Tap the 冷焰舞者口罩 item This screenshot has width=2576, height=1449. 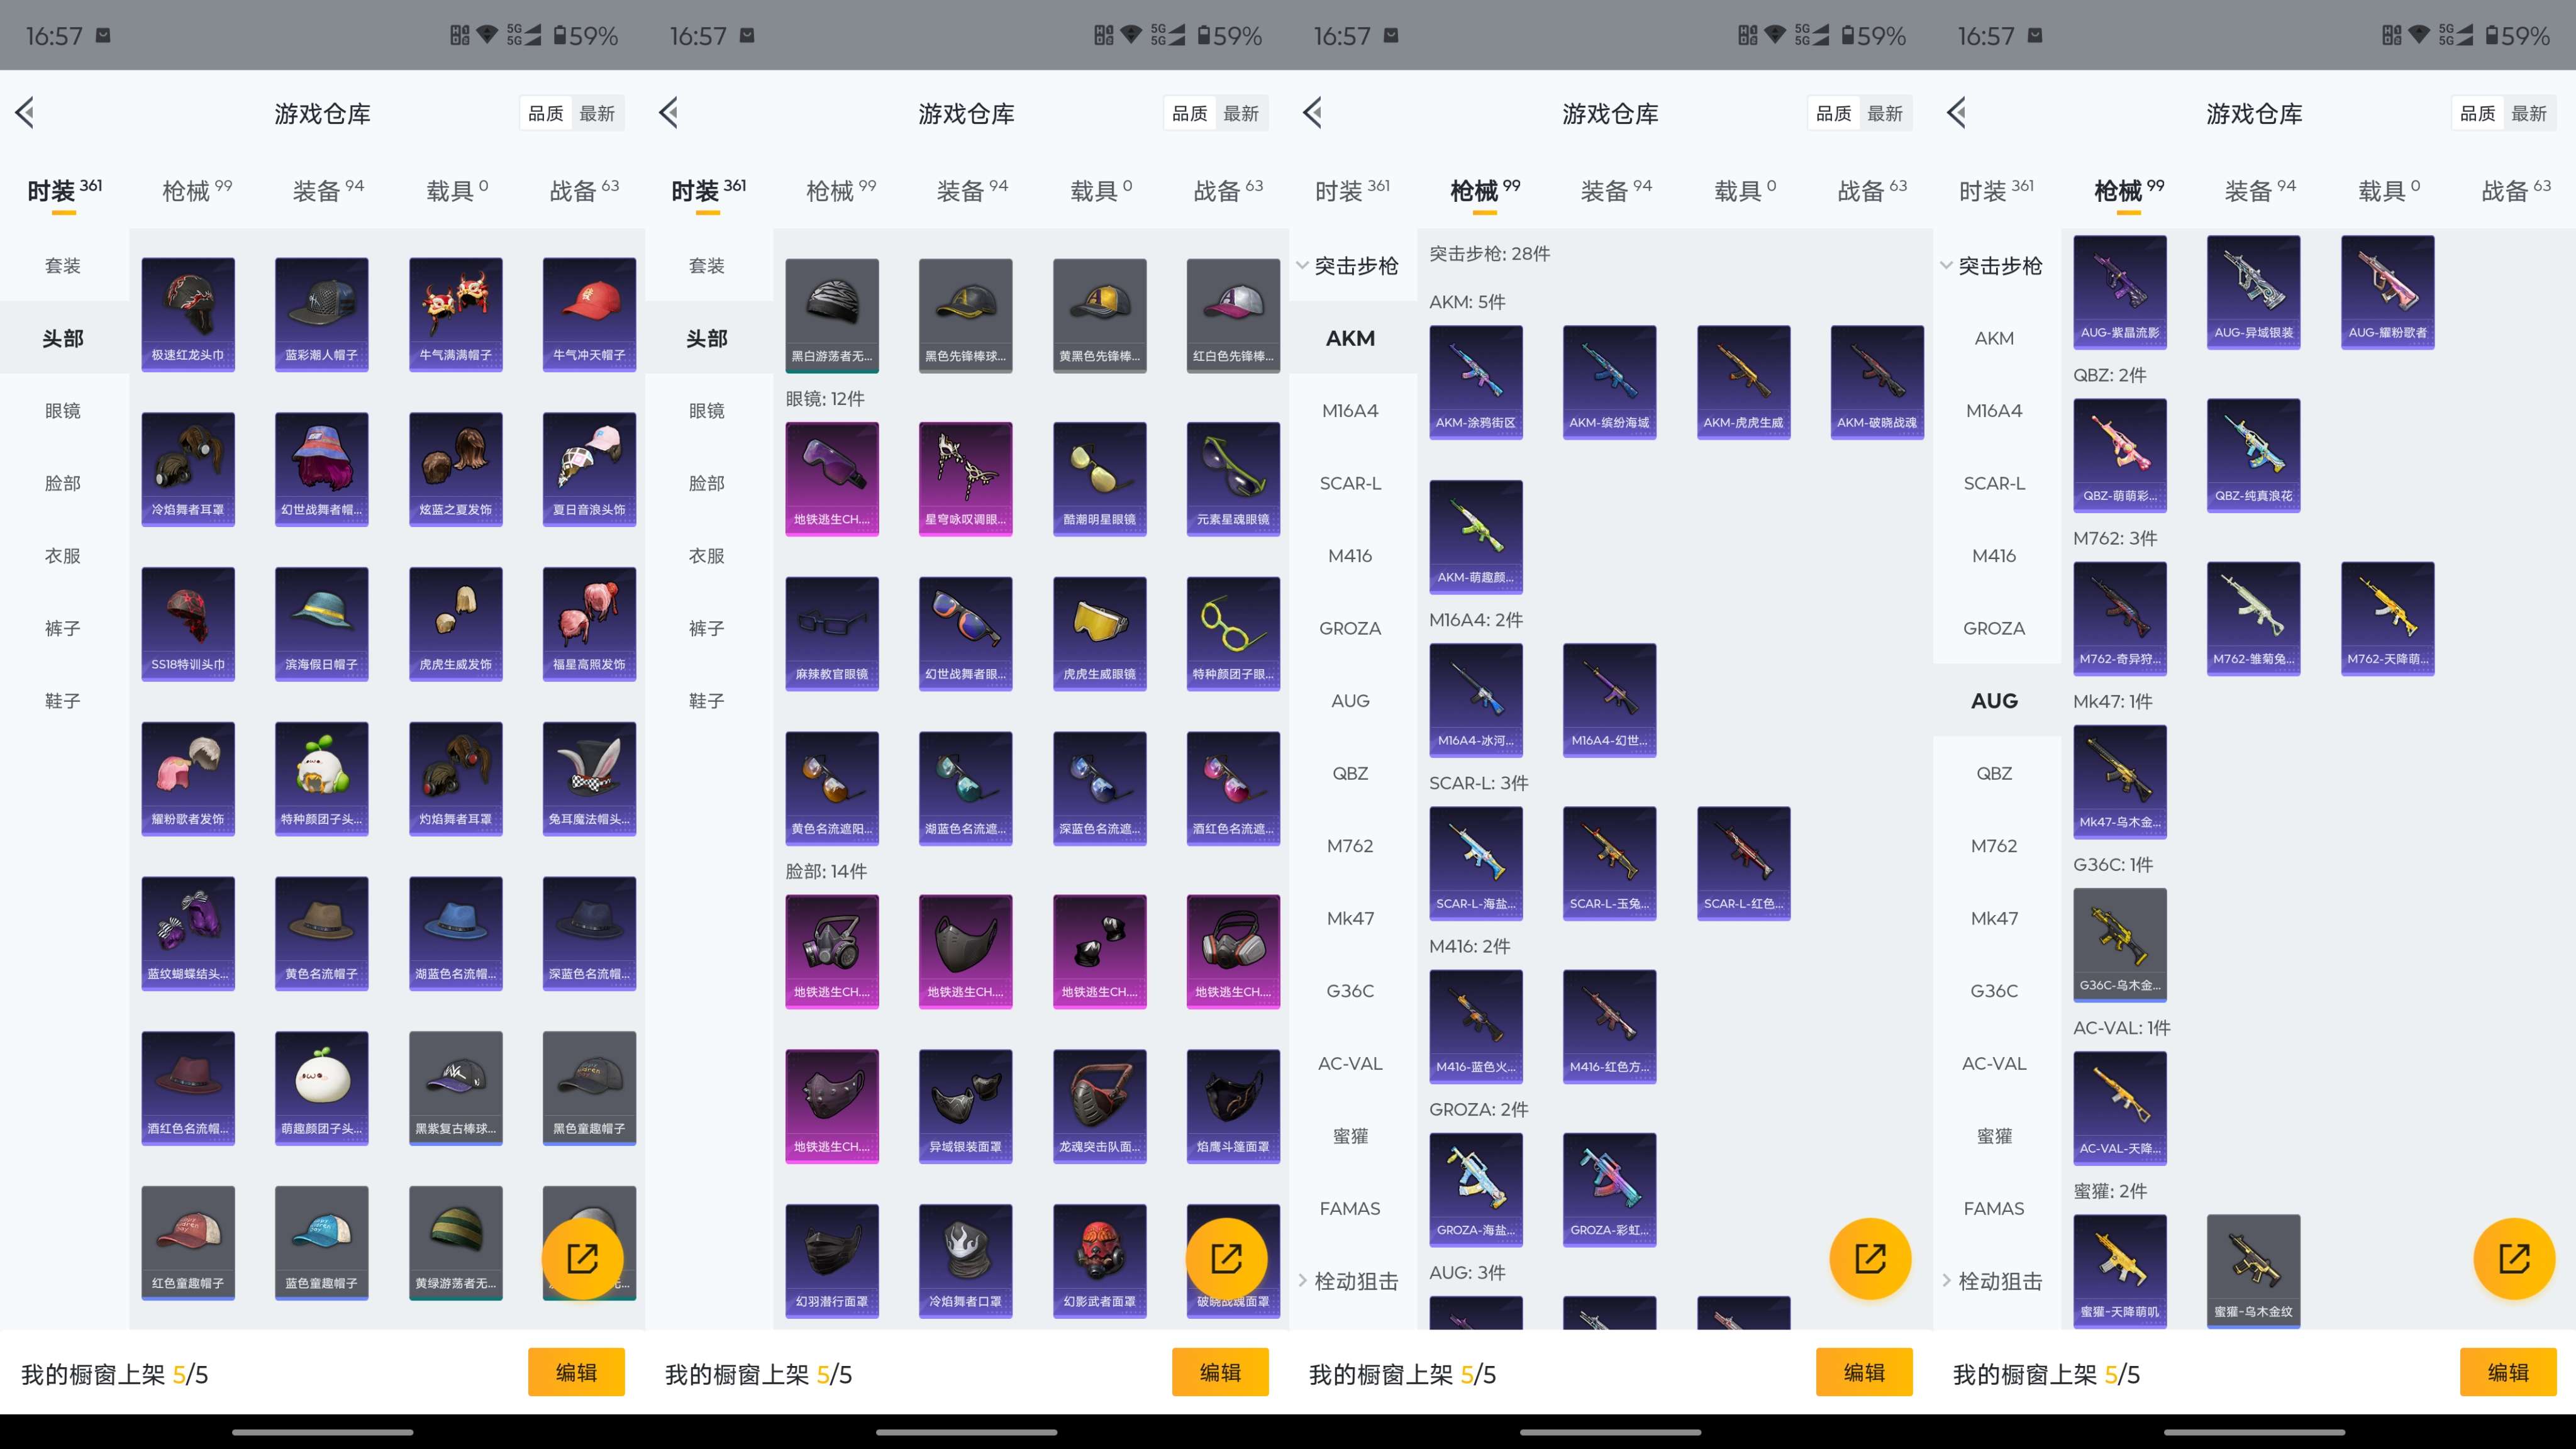pos(966,1262)
